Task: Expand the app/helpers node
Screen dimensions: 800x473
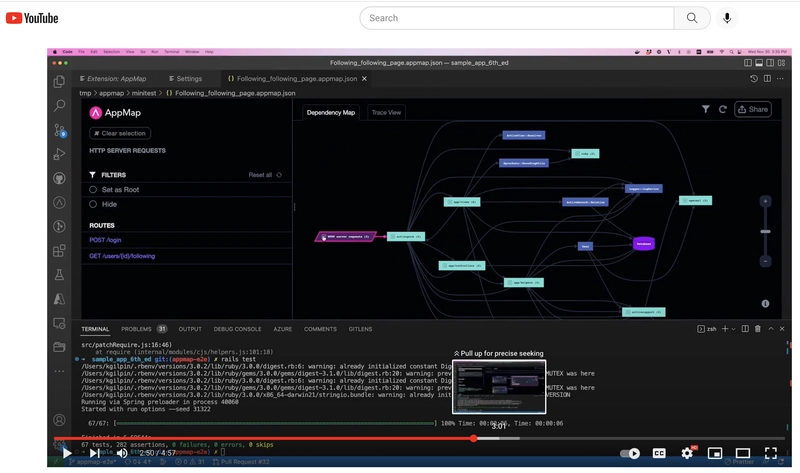Action: (509, 283)
